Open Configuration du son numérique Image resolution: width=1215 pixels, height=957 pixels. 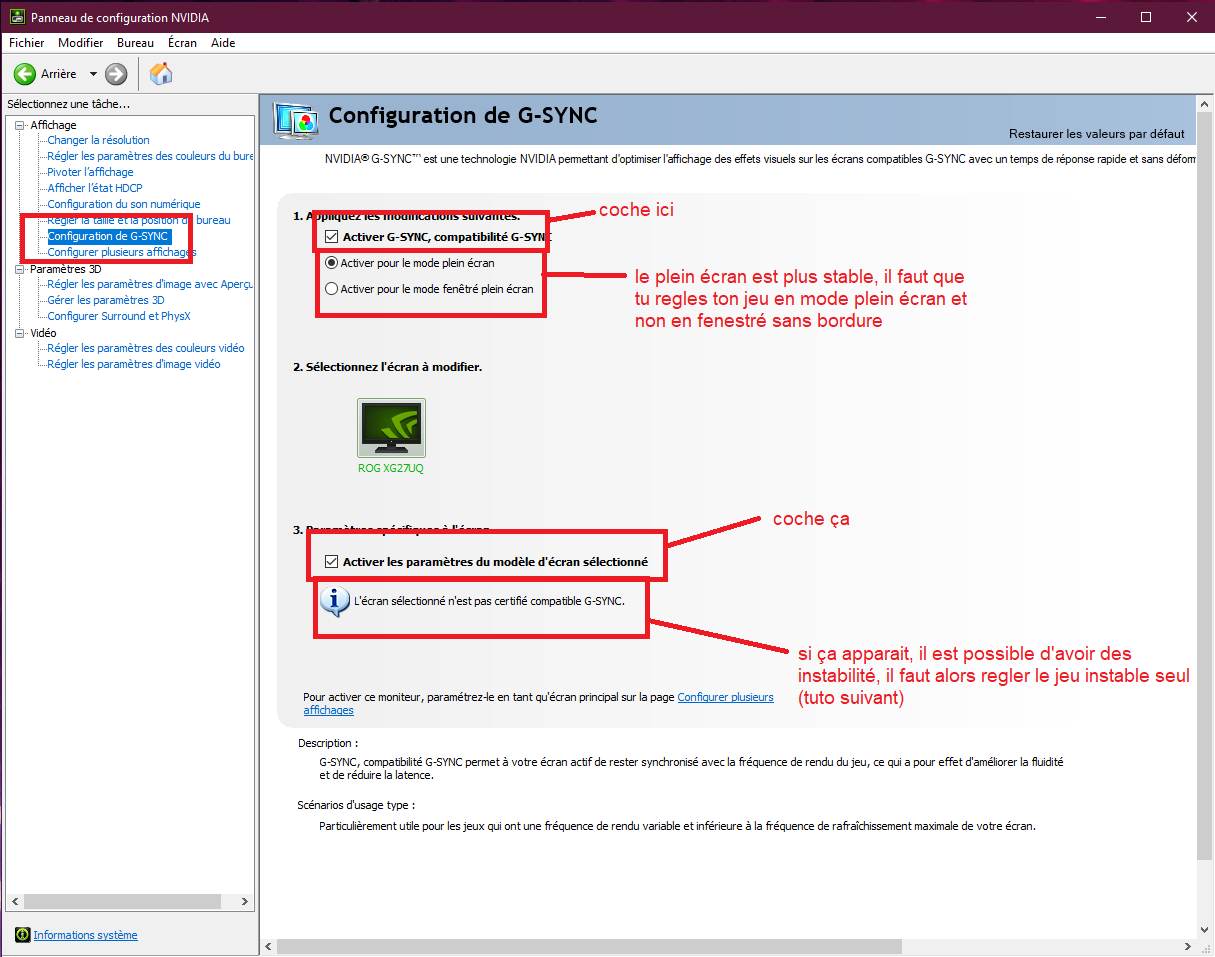click(x=124, y=204)
